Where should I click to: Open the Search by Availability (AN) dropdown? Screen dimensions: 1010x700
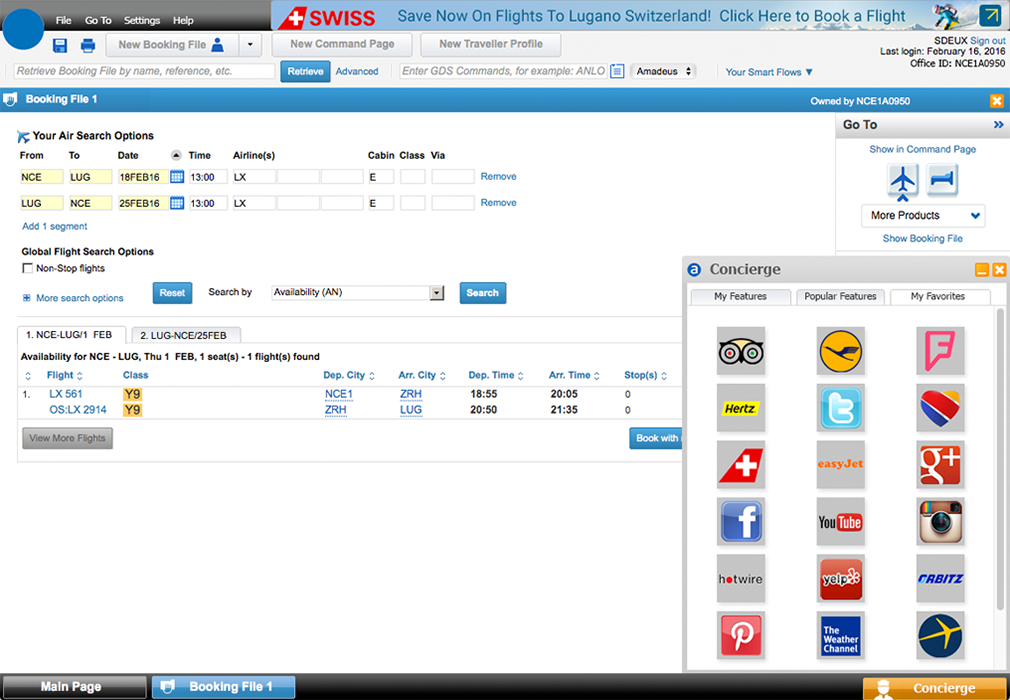pyautogui.click(x=357, y=292)
